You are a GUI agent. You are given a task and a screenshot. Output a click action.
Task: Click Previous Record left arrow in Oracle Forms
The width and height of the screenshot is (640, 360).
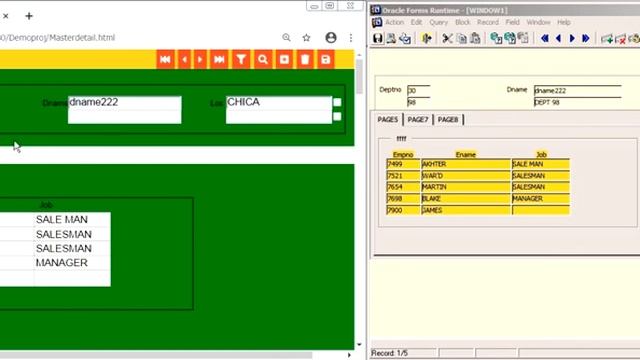(558, 38)
